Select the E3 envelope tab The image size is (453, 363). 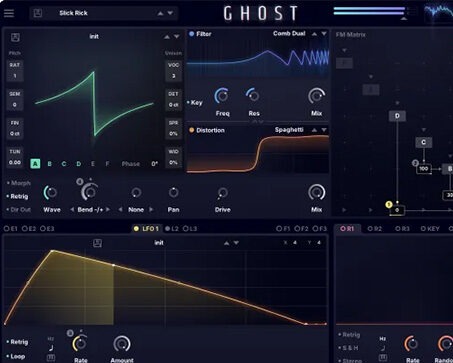click(47, 229)
